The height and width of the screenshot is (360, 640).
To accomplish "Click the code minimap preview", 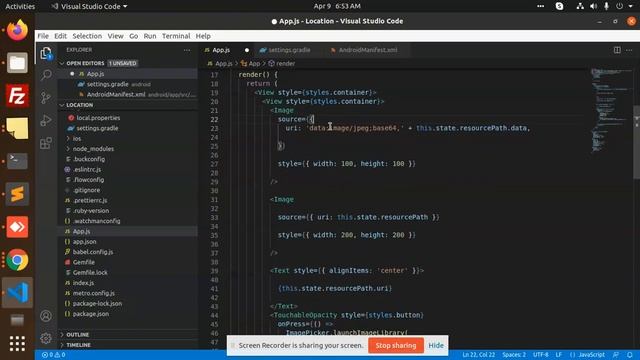I will (612, 110).
